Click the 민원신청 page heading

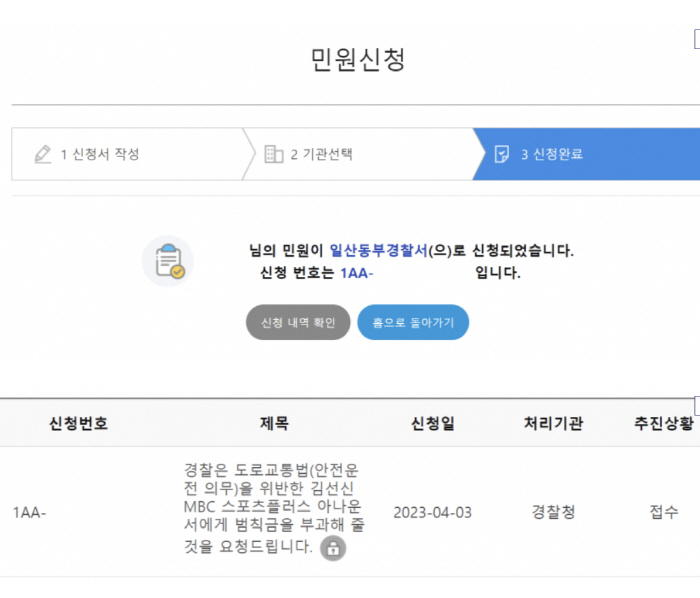(x=358, y=59)
